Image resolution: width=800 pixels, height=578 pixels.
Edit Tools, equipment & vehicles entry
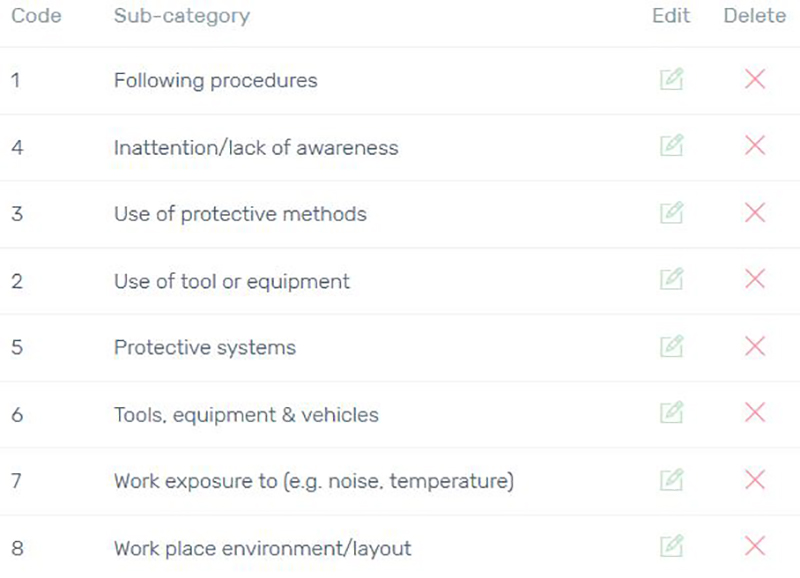point(671,412)
